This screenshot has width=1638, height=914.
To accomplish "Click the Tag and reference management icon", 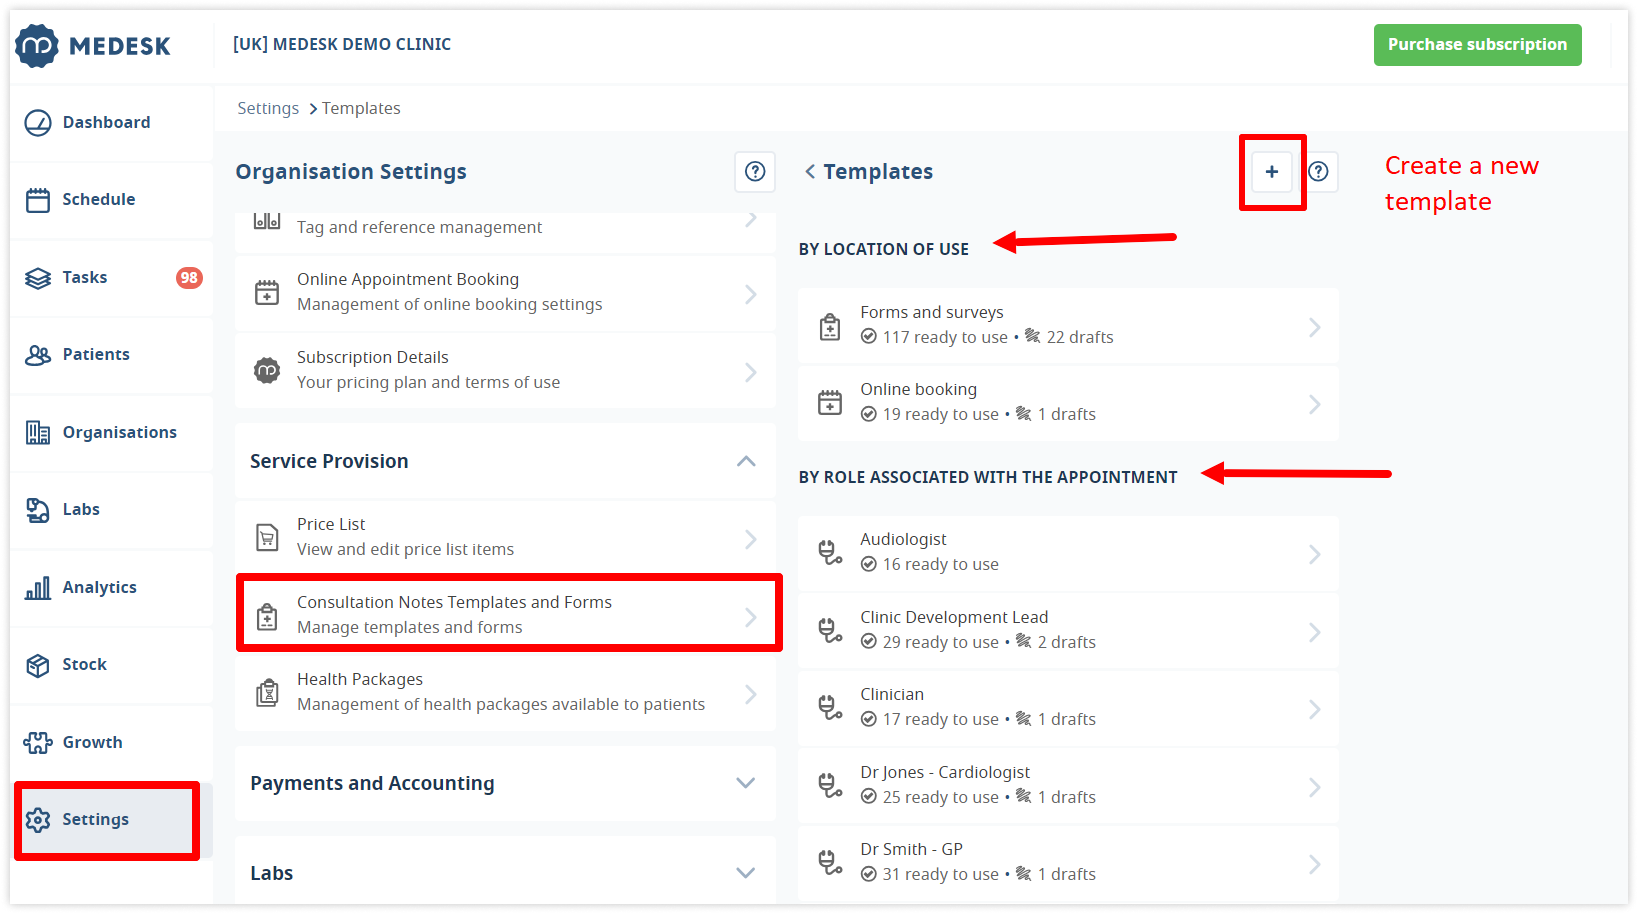I will [x=267, y=221].
